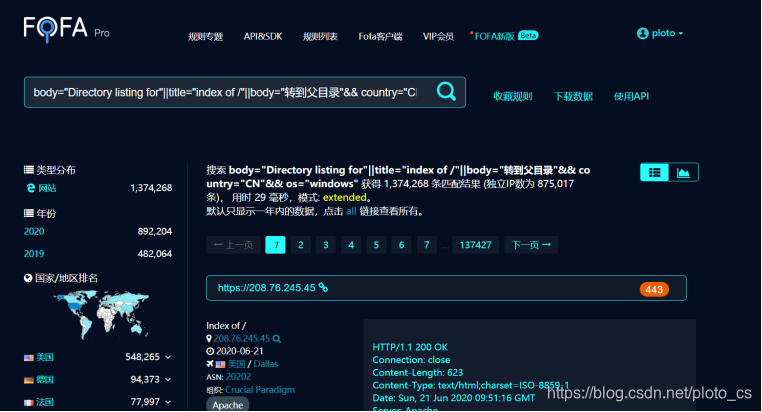Viewport: 762px width, 412px height.
Task: Click the 'Index of /' result title
Action: tap(226, 326)
